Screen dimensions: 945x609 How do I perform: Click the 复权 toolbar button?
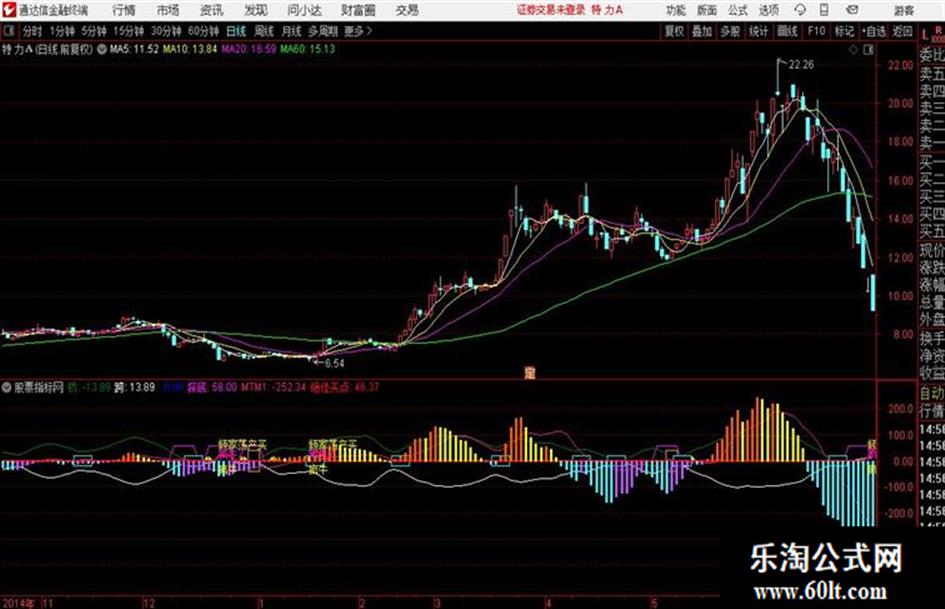click(674, 31)
